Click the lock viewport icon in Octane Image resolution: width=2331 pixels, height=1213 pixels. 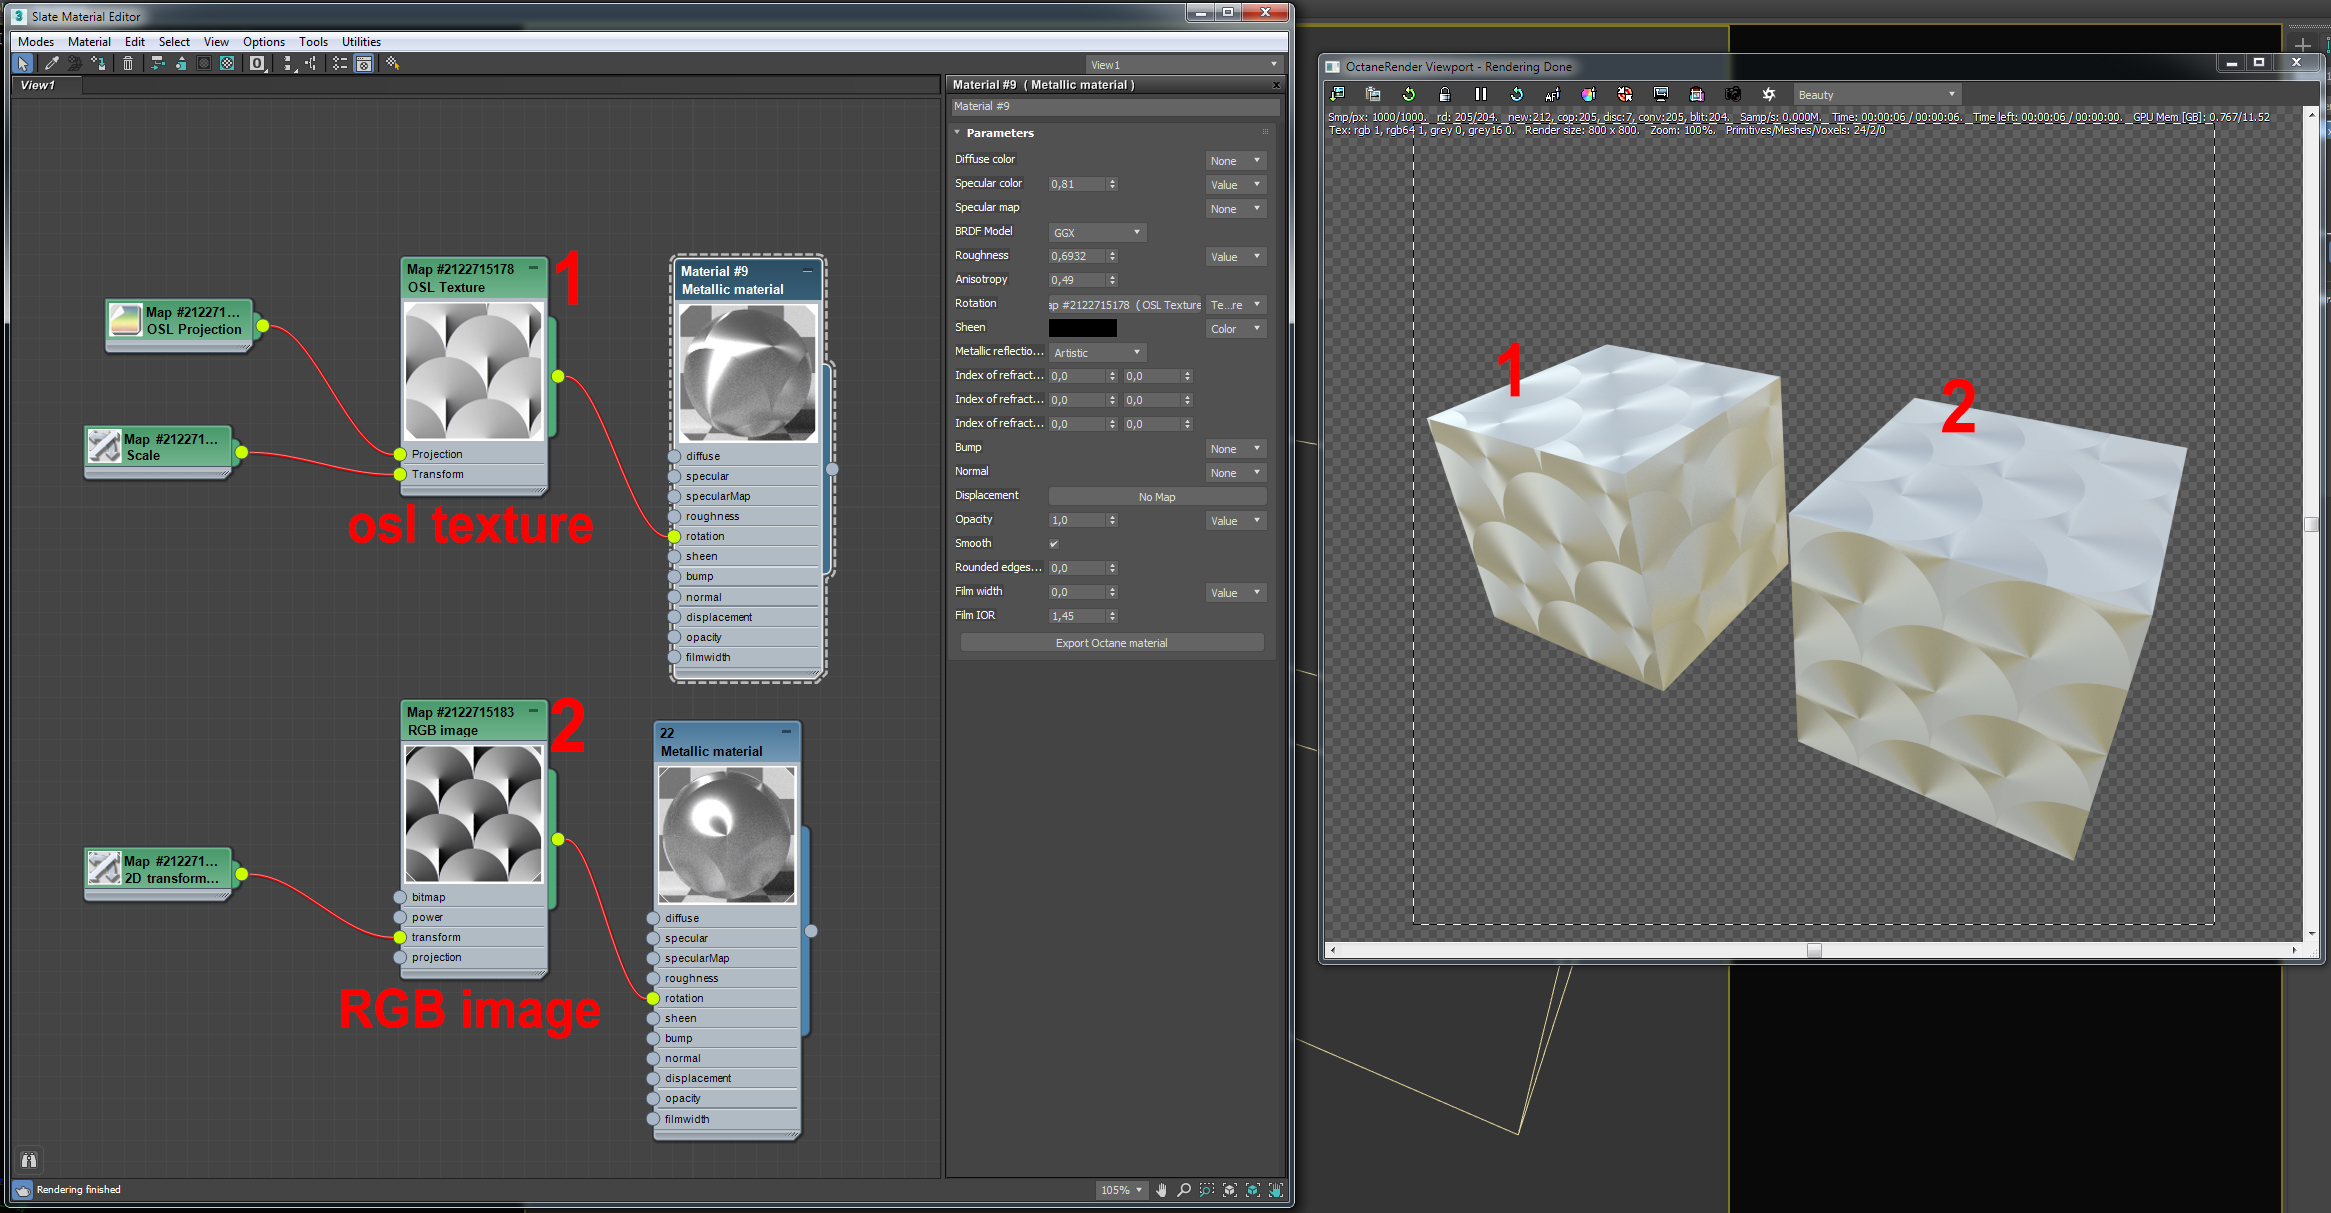[1444, 94]
